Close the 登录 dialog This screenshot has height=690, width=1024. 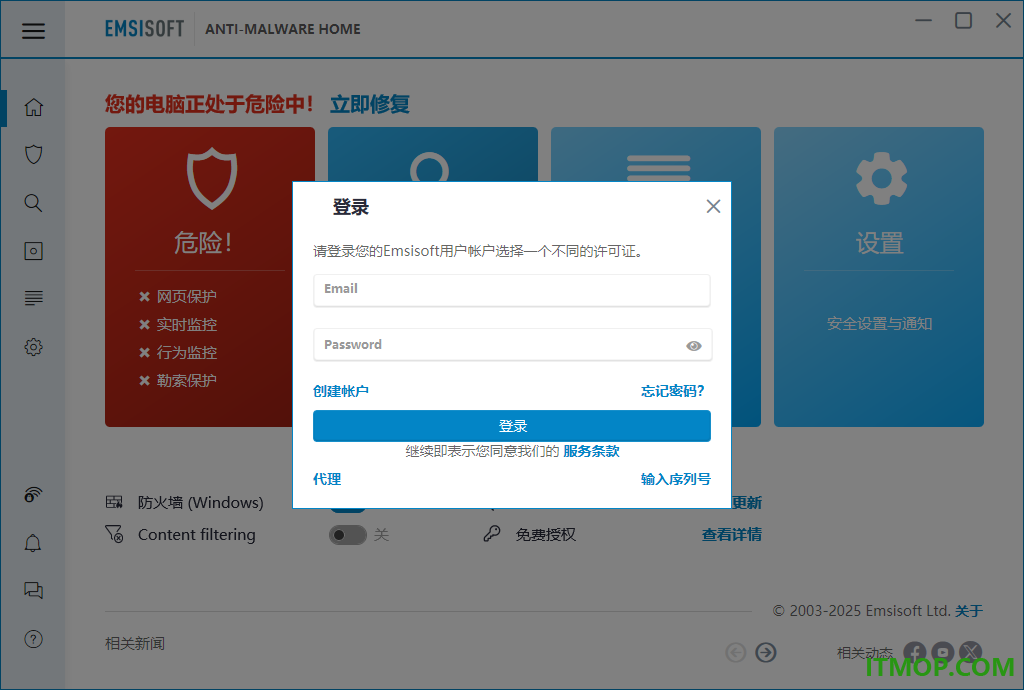(713, 207)
